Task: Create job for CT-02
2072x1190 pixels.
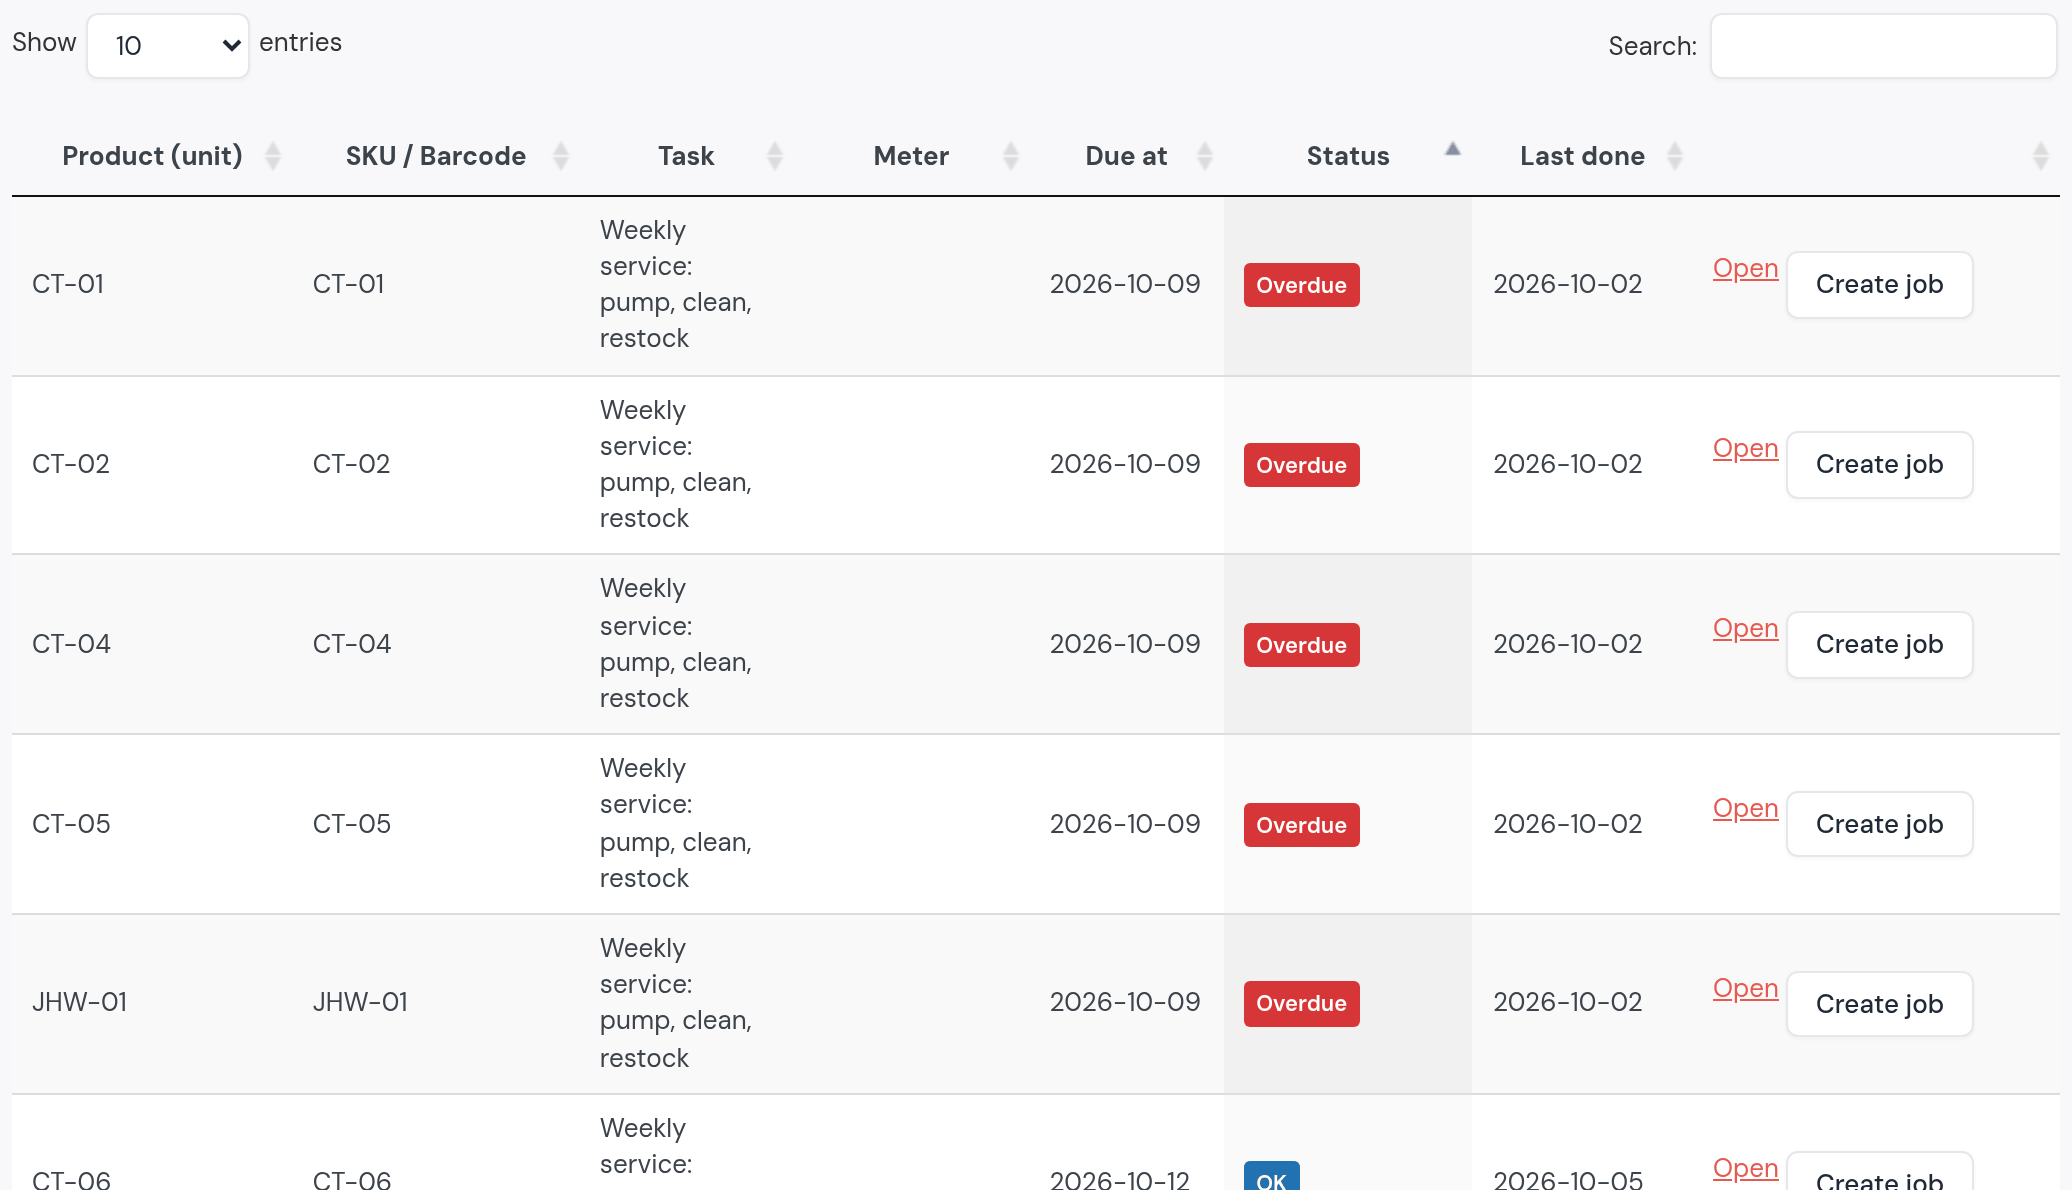Action: (x=1879, y=465)
